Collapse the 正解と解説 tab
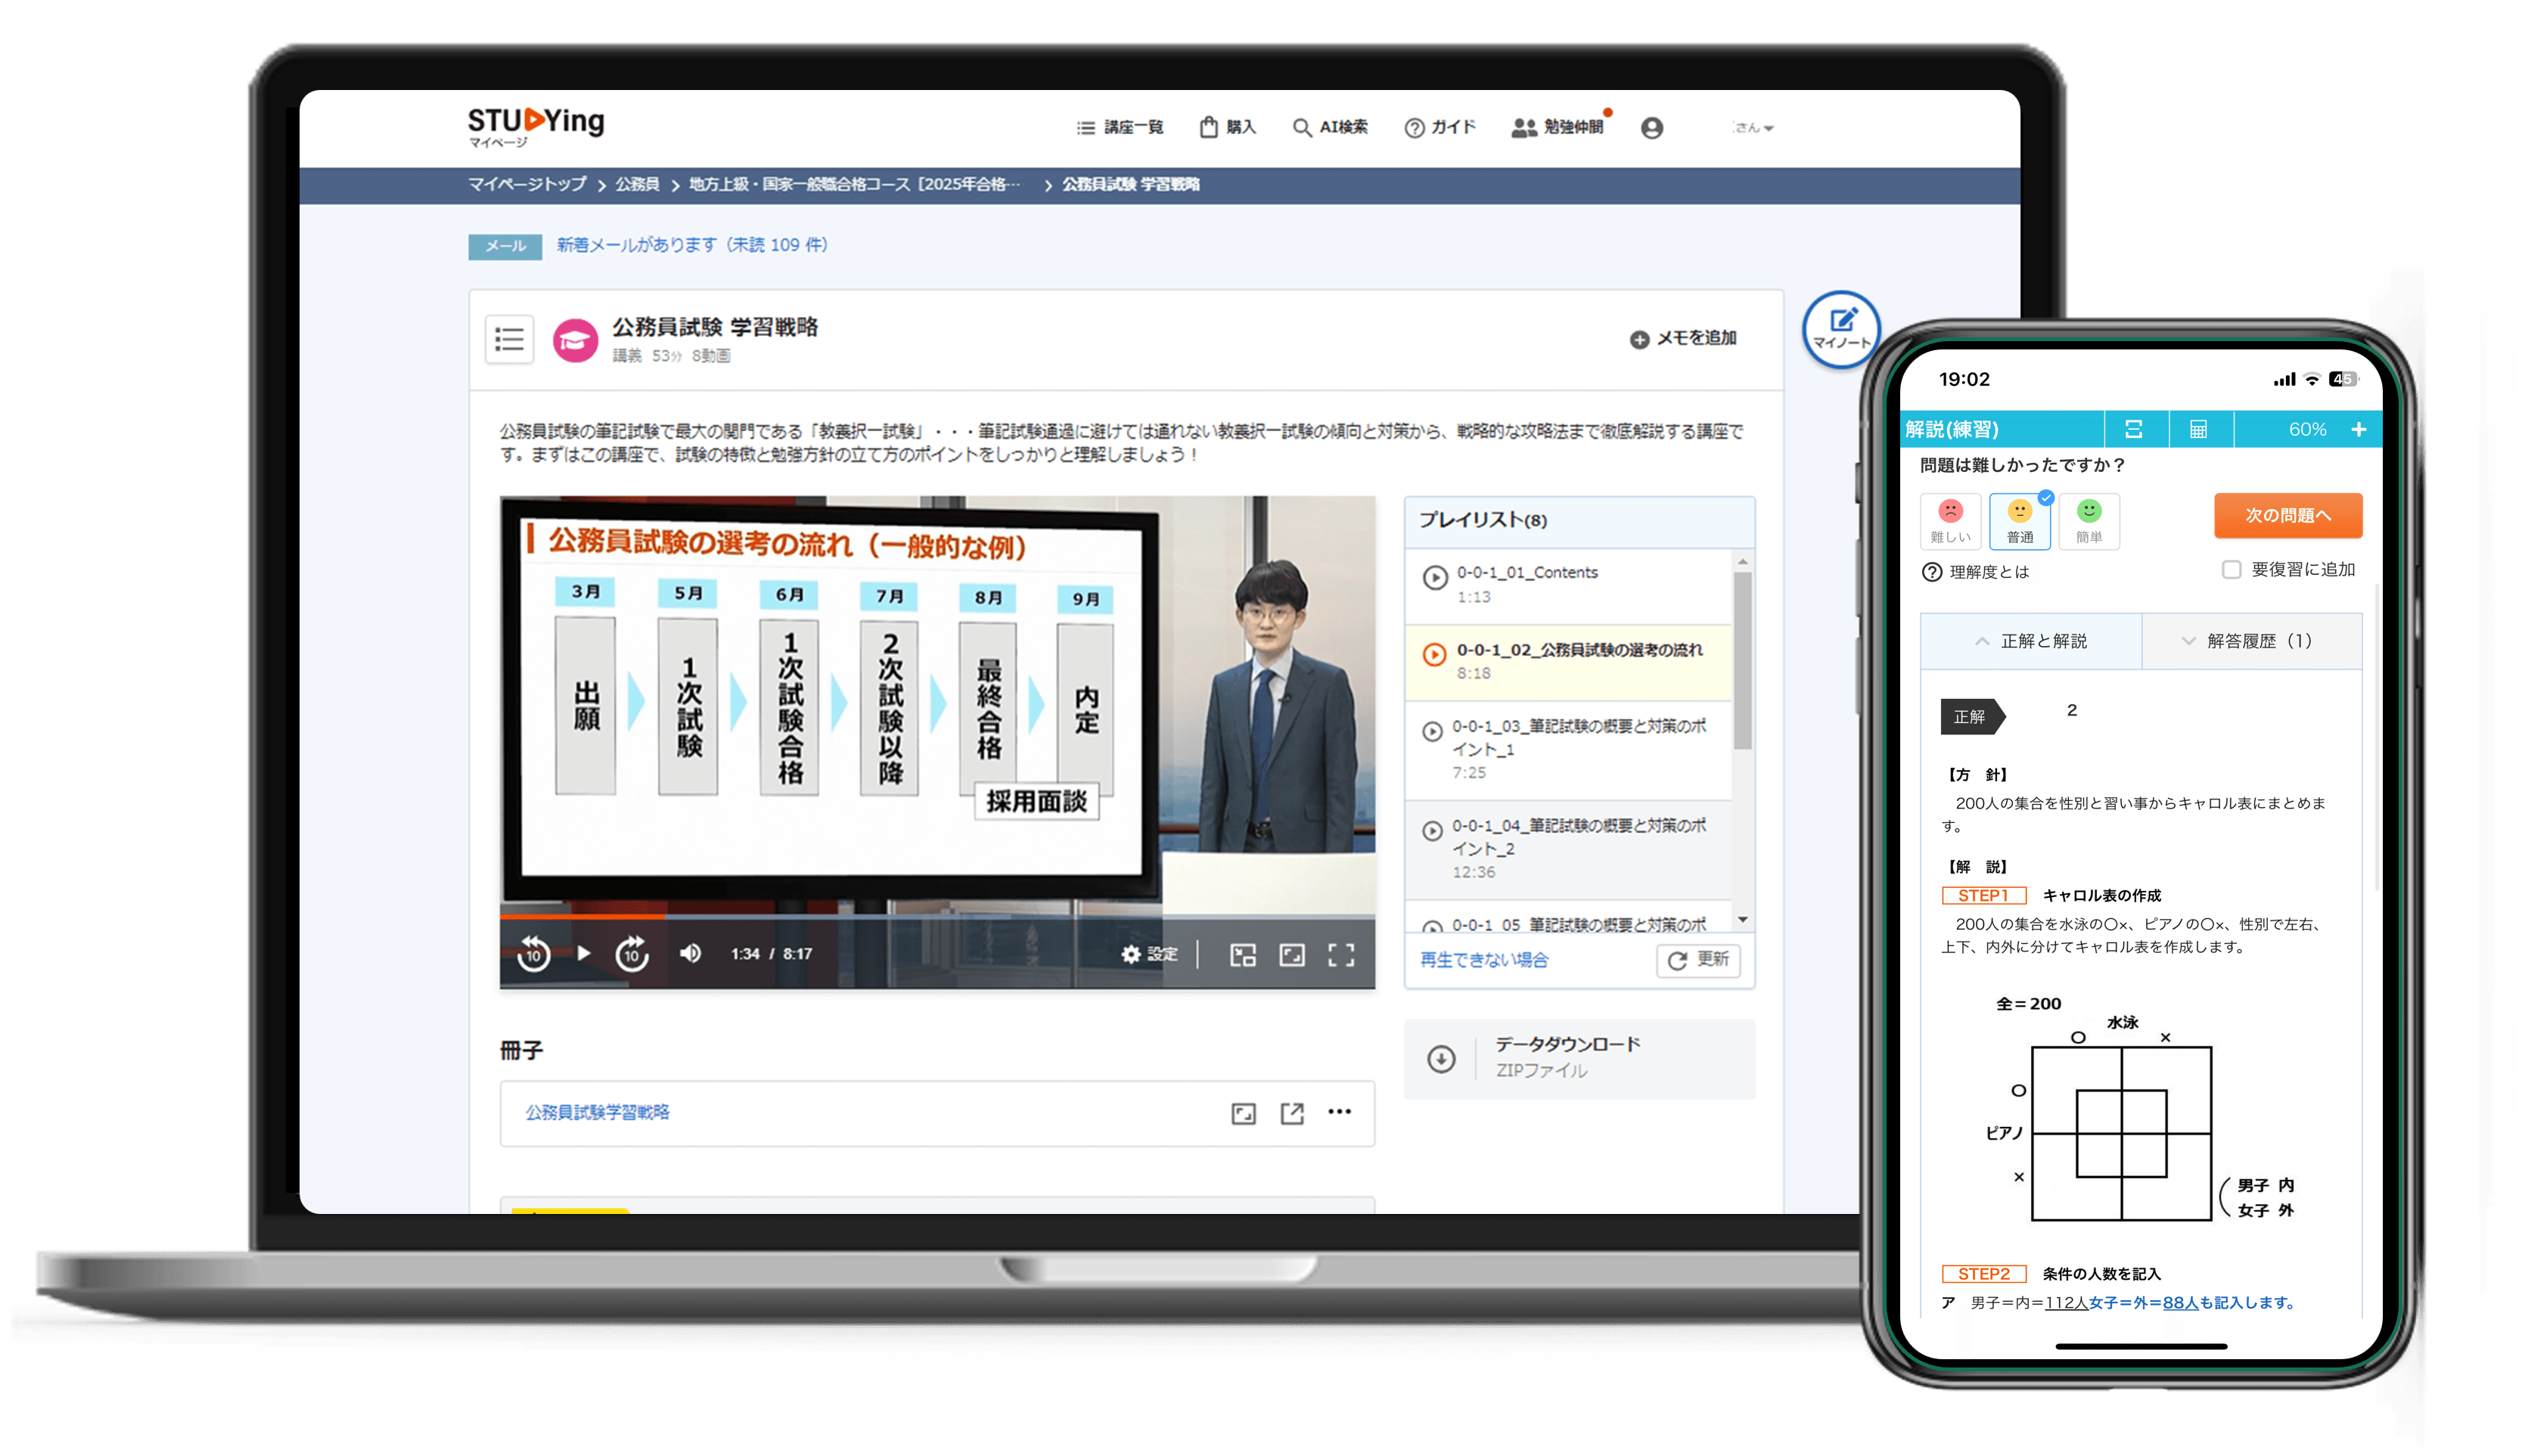2522x1456 pixels. [x=2031, y=641]
